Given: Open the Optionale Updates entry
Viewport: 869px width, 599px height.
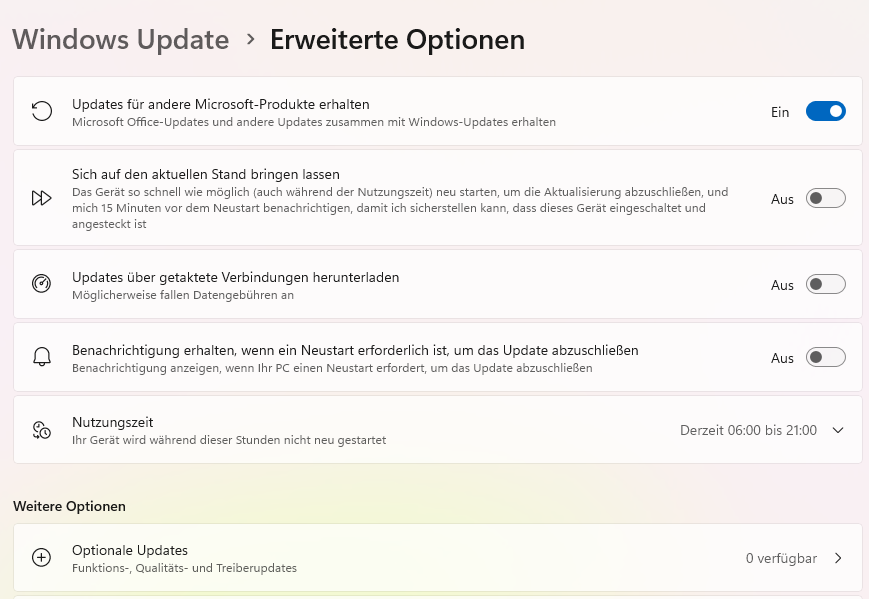Looking at the screenshot, I should coord(130,550).
